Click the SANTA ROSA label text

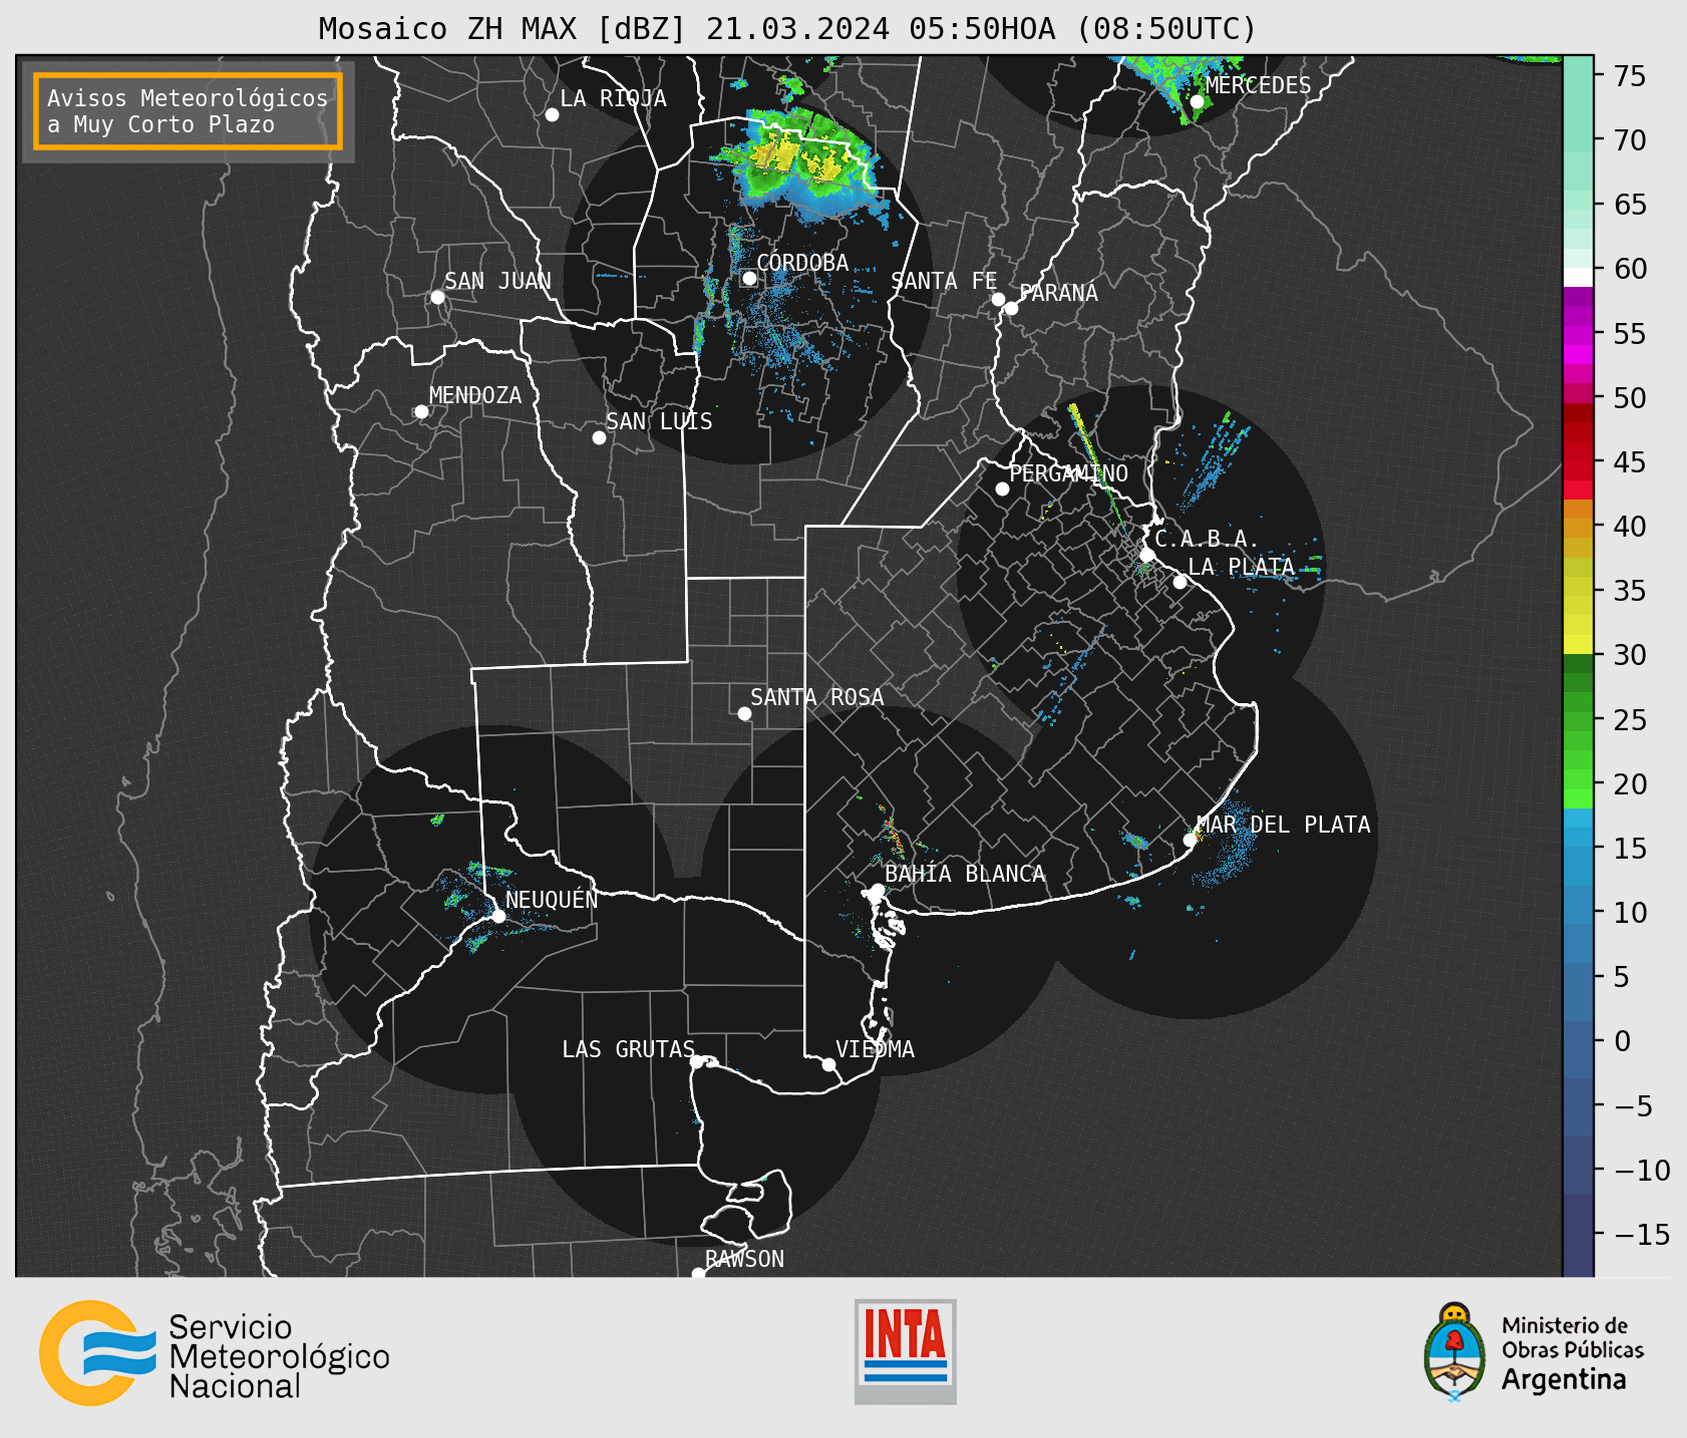click(817, 697)
